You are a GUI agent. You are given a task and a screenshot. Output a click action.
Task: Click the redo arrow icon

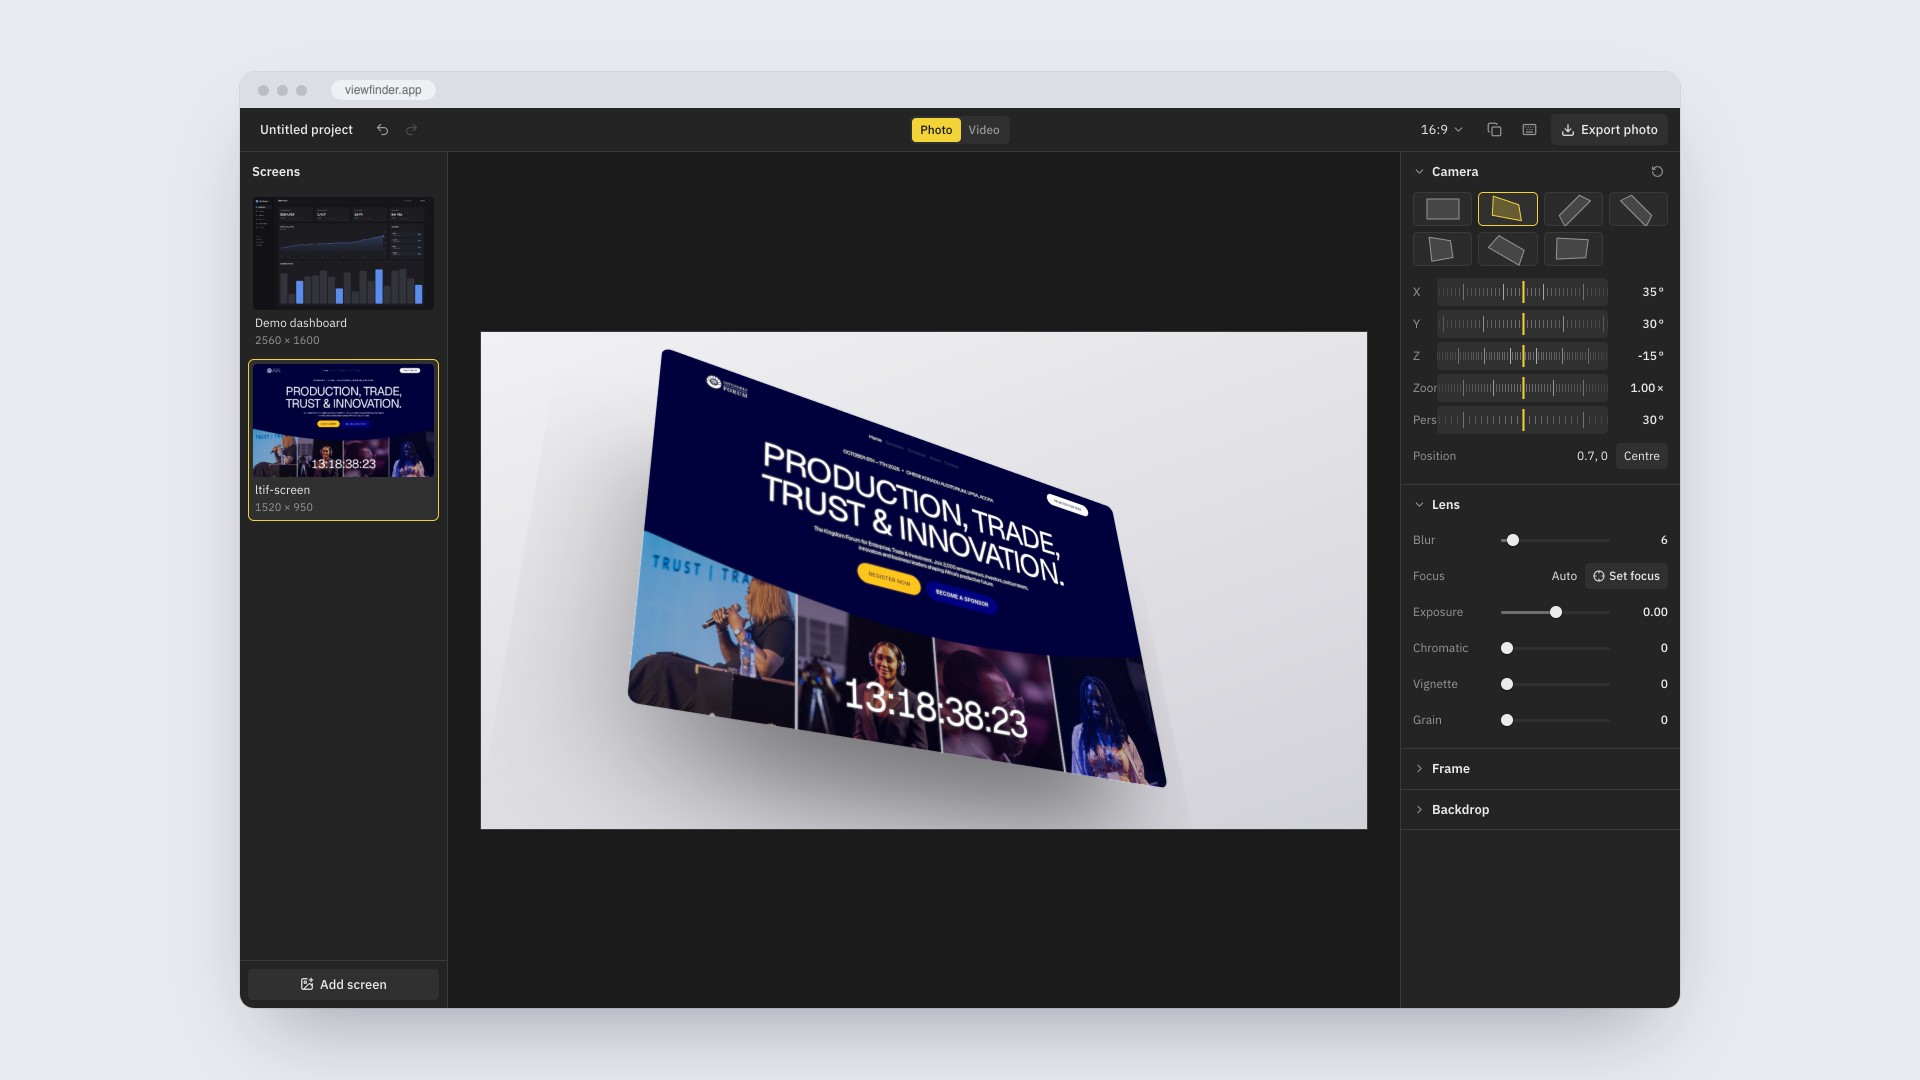point(411,130)
